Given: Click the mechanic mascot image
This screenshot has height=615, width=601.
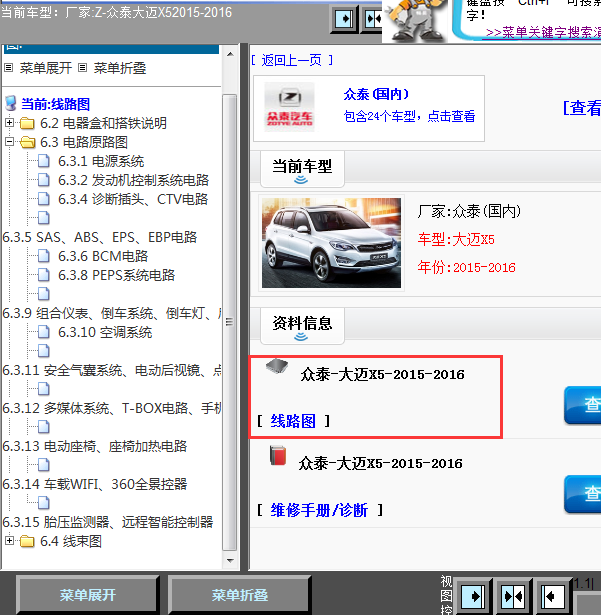Looking at the screenshot, I should pyautogui.click(x=415, y=20).
